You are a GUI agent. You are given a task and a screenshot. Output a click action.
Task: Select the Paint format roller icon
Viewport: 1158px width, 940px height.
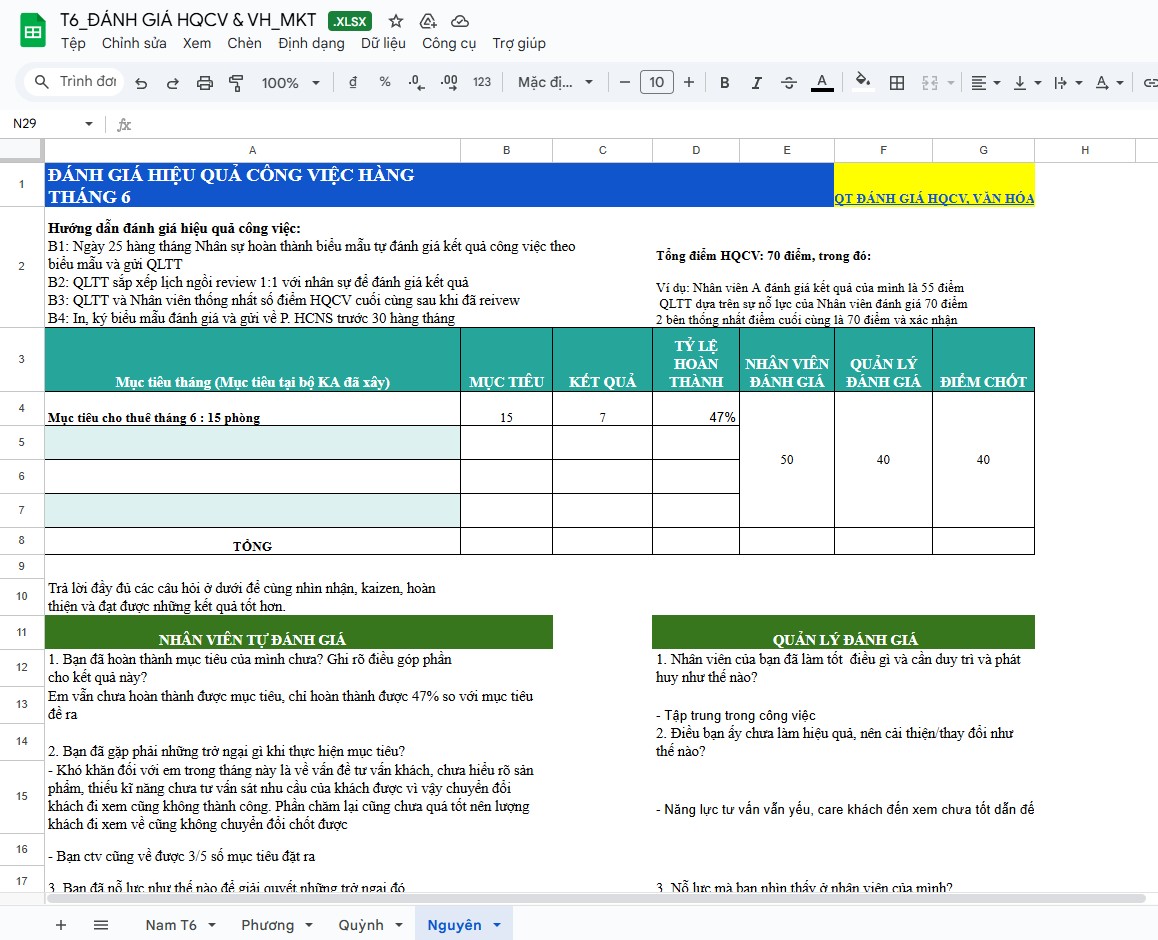pos(237,83)
